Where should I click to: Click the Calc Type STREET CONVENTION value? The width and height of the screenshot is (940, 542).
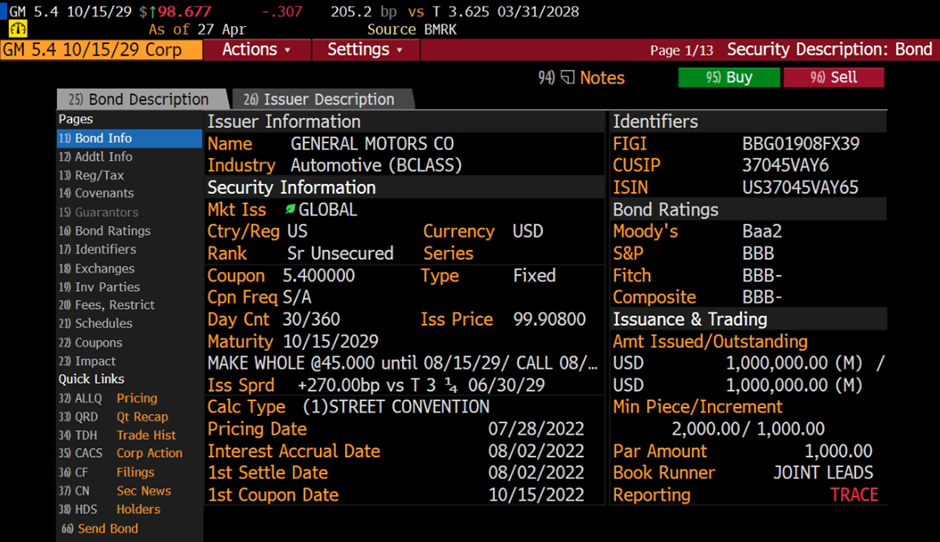pos(396,406)
